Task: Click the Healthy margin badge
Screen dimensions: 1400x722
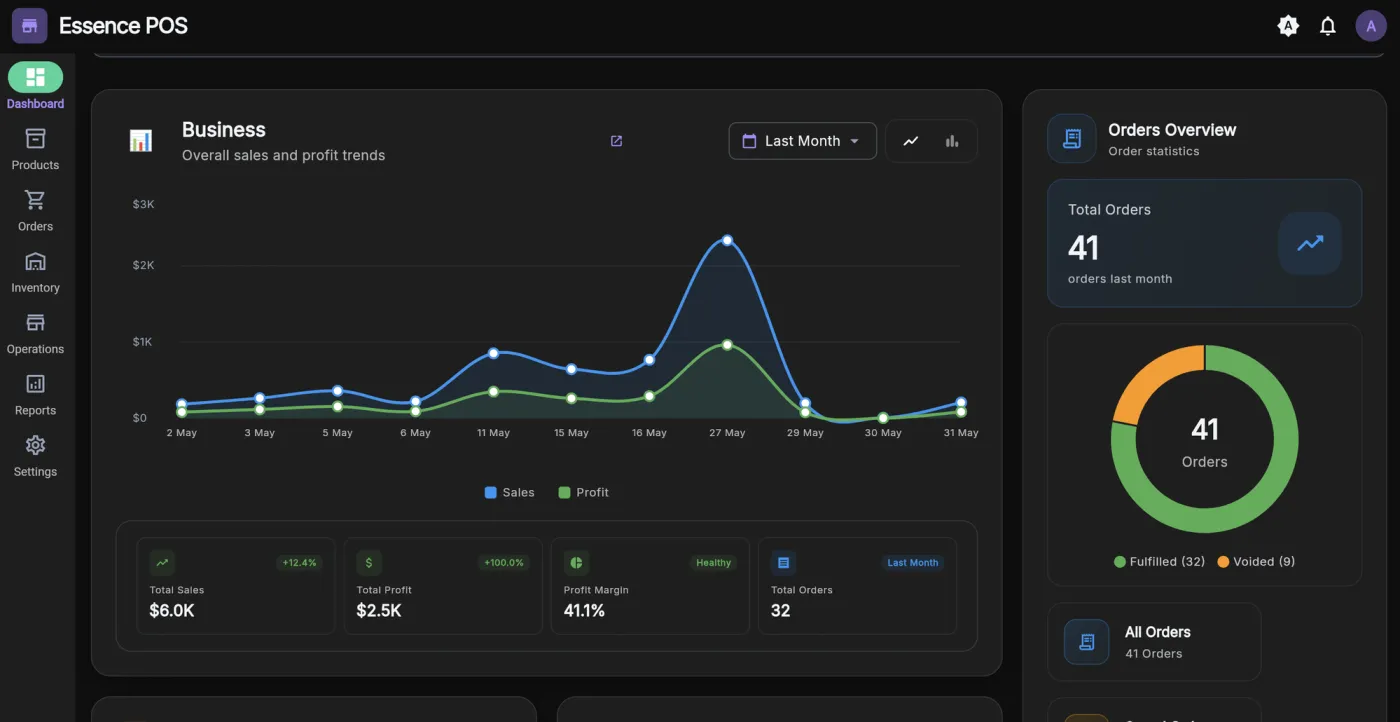Action: 713,563
